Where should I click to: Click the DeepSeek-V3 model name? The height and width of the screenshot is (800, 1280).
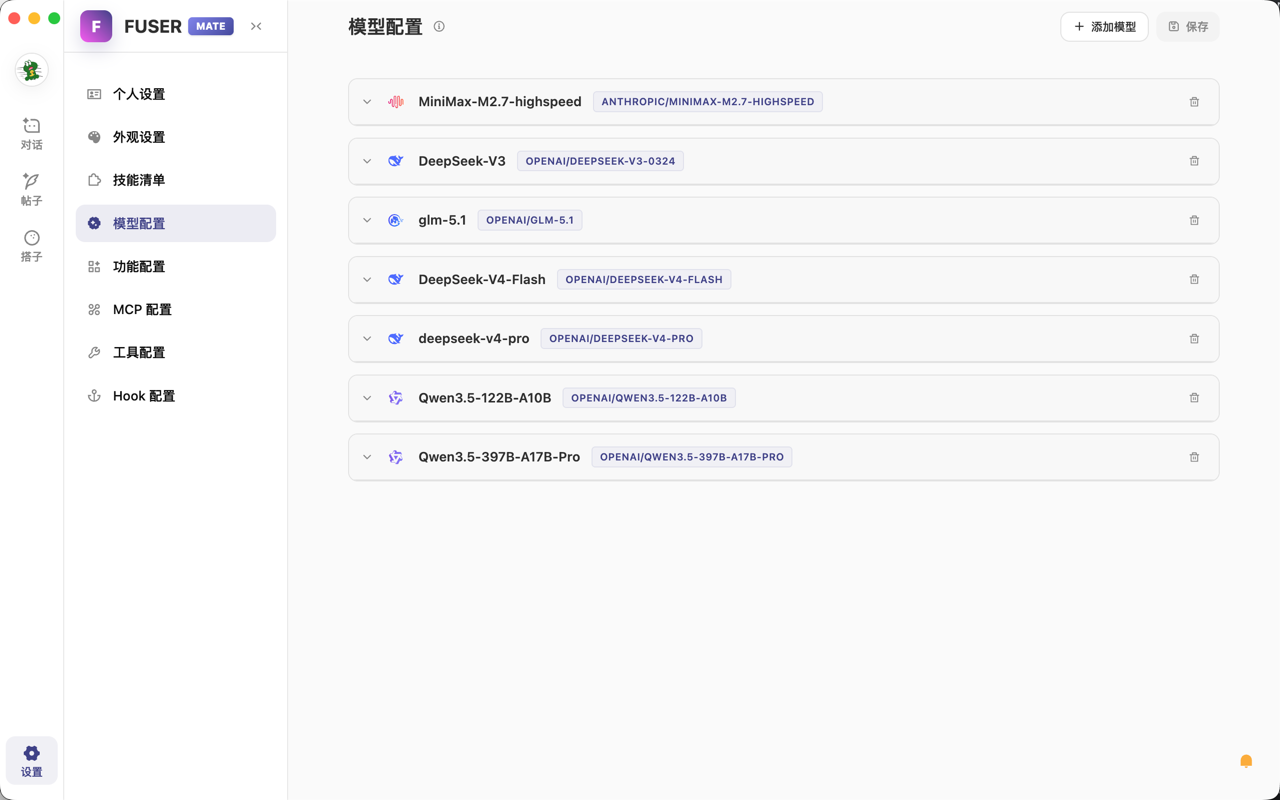coord(462,161)
